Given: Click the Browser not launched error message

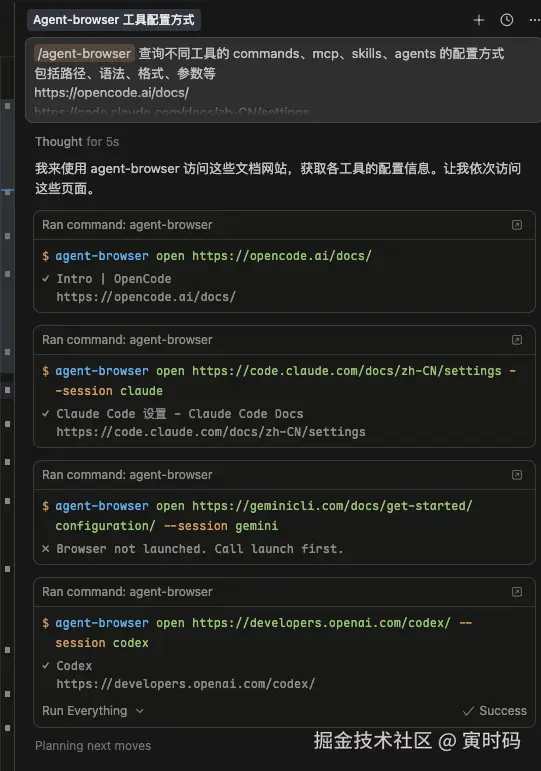Looking at the screenshot, I should tap(199, 549).
